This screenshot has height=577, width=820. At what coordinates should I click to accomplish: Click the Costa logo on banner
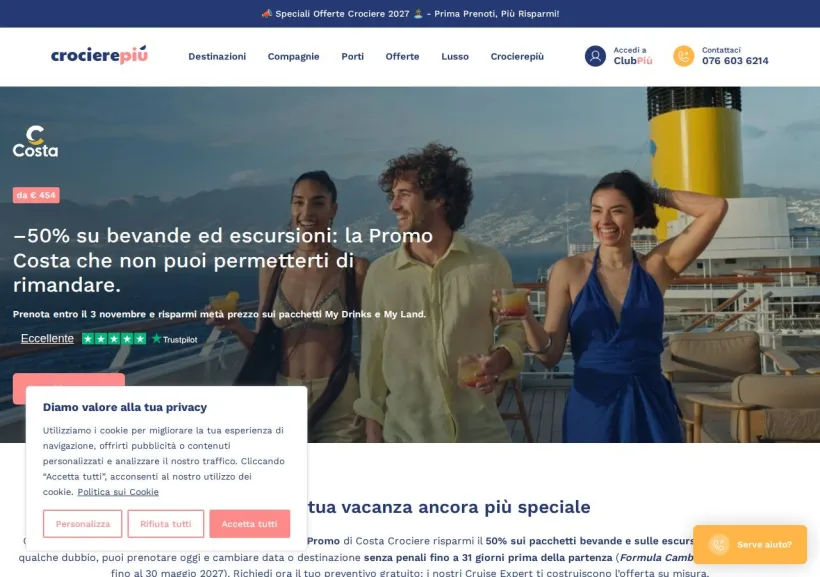click(x=35, y=141)
